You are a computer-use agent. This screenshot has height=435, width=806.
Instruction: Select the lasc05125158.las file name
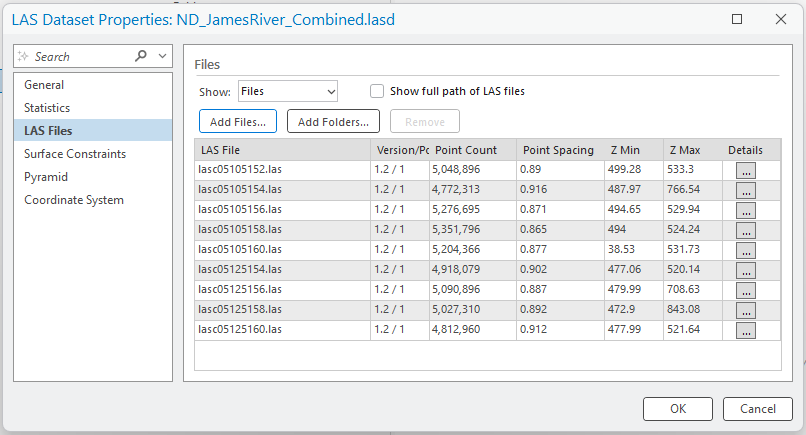coord(240,310)
